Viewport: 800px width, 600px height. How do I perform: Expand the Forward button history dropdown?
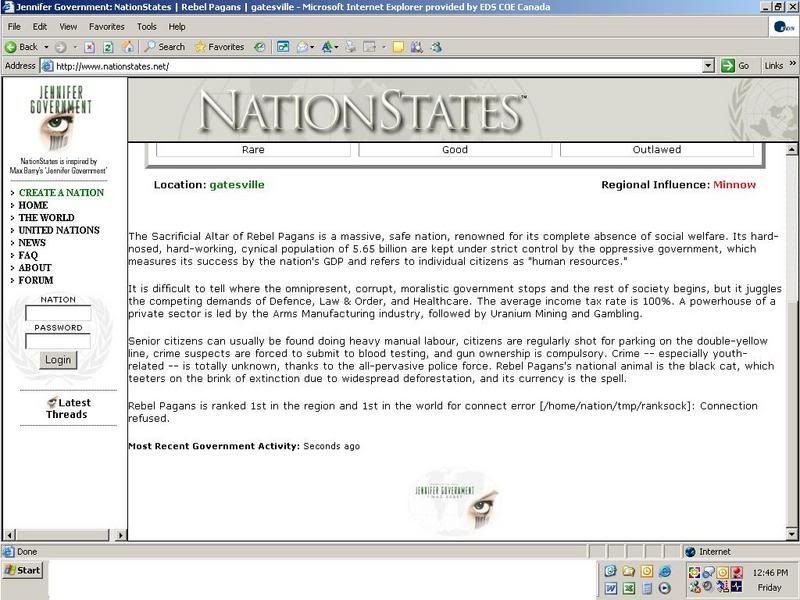[75, 47]
